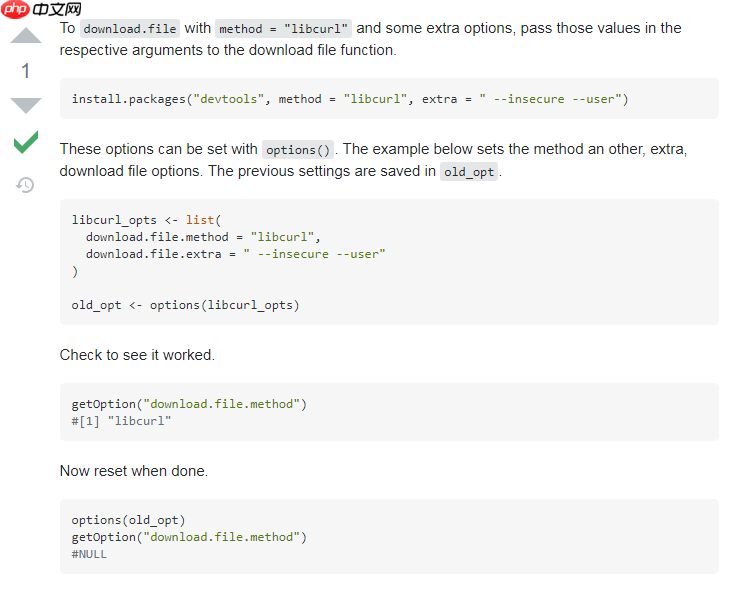733x594 pixels.
Task: Click the libcurl_opts <- list( line
Action: click(x=146, y=220)
